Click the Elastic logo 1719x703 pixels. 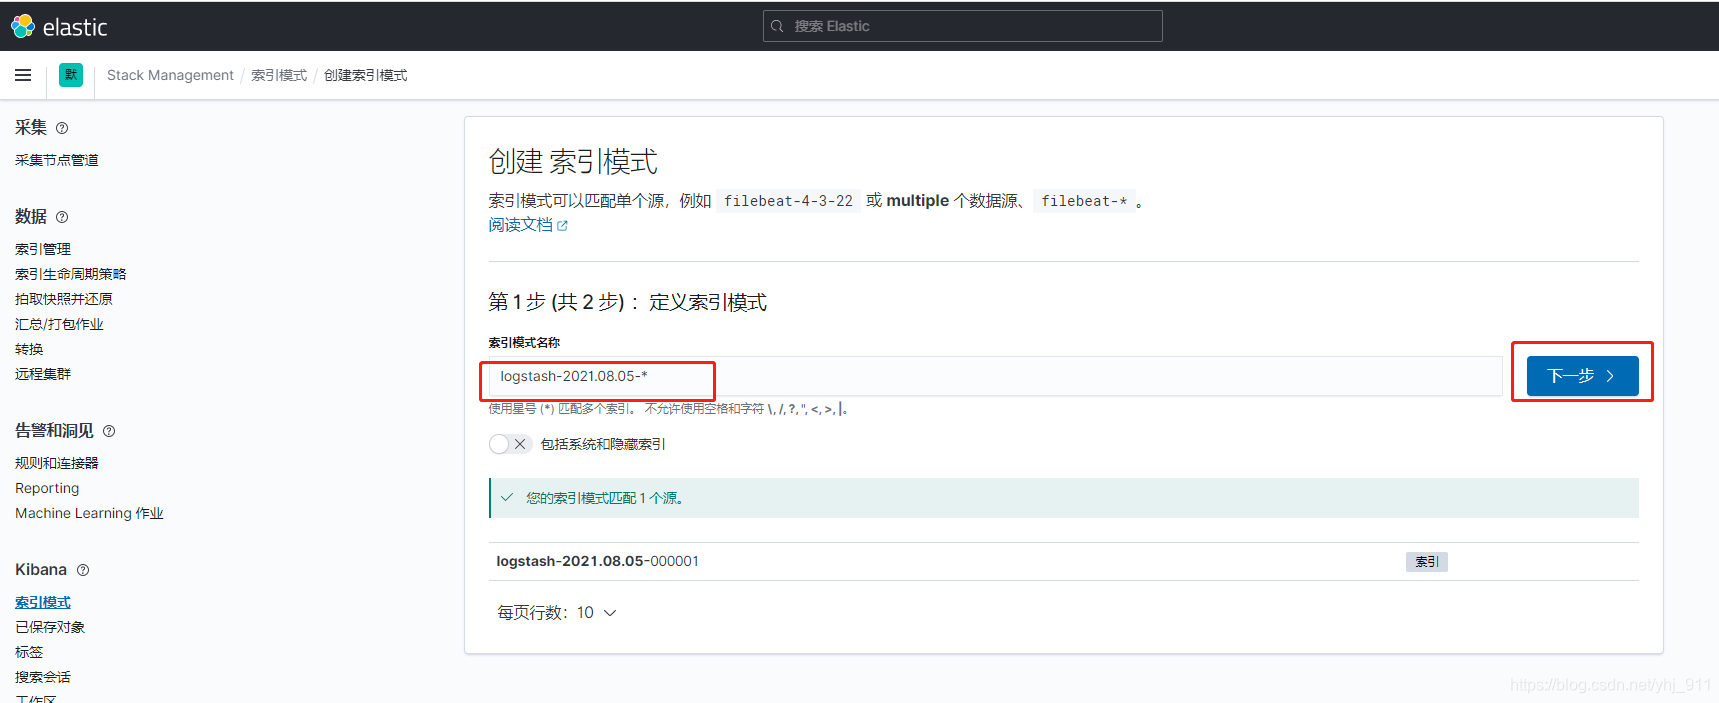click(x=59, y=27)
